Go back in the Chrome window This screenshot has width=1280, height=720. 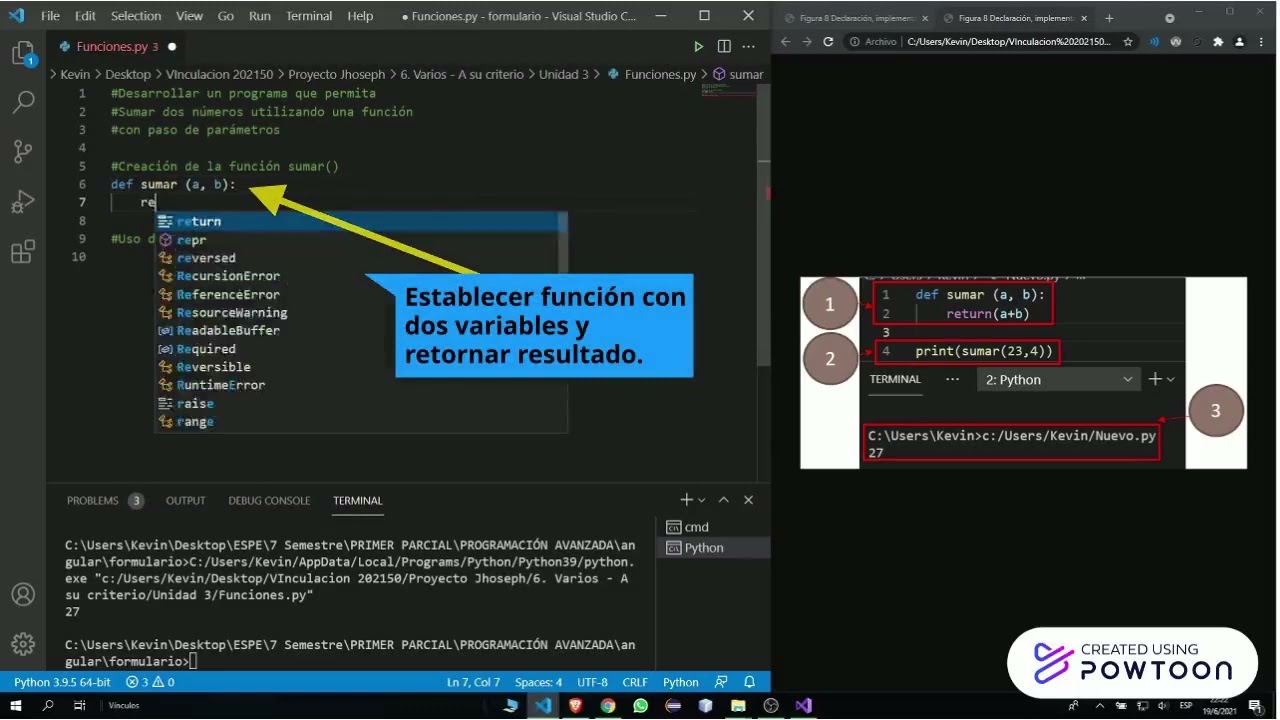(x=785, y=42)
